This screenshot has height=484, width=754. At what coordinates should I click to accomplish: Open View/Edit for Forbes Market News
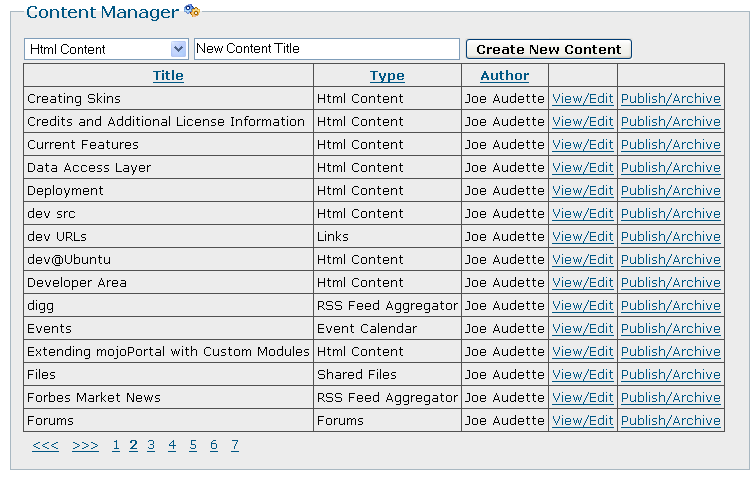pos(582,398)
